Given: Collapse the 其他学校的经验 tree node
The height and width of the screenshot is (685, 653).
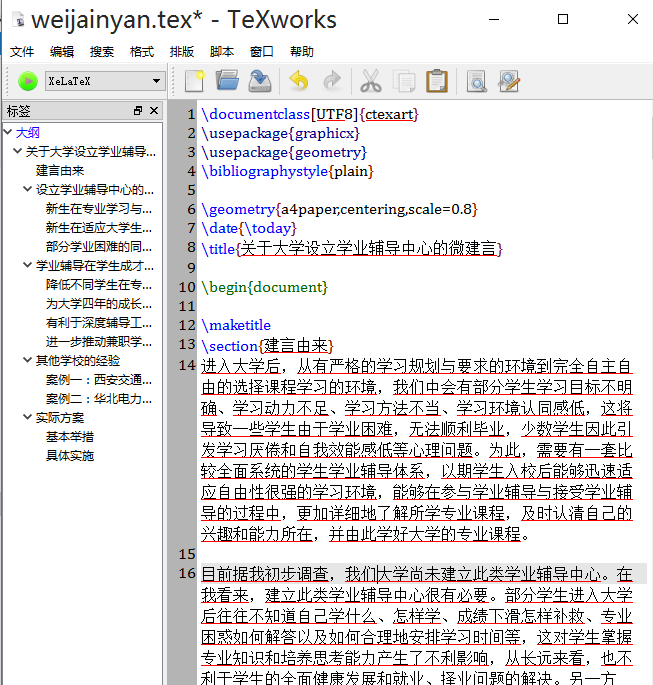Looking at the screenshot, I should click(28, 360).
